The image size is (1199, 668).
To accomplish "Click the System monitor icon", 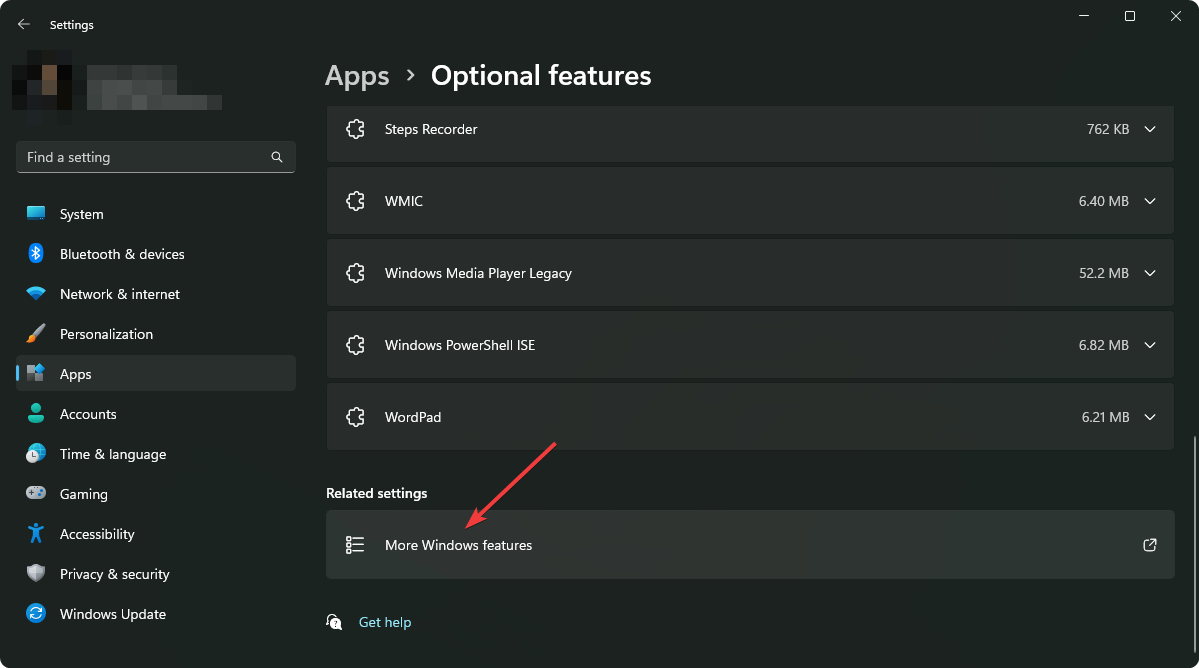I will tap(36, 214).
